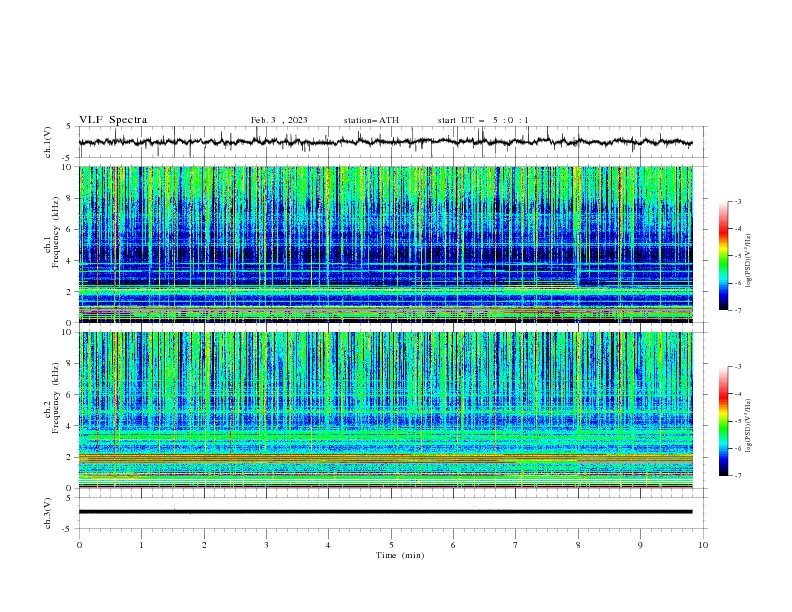Click the "ch.3(V)" axis label
792x612 pixels.
click(48, 513)
